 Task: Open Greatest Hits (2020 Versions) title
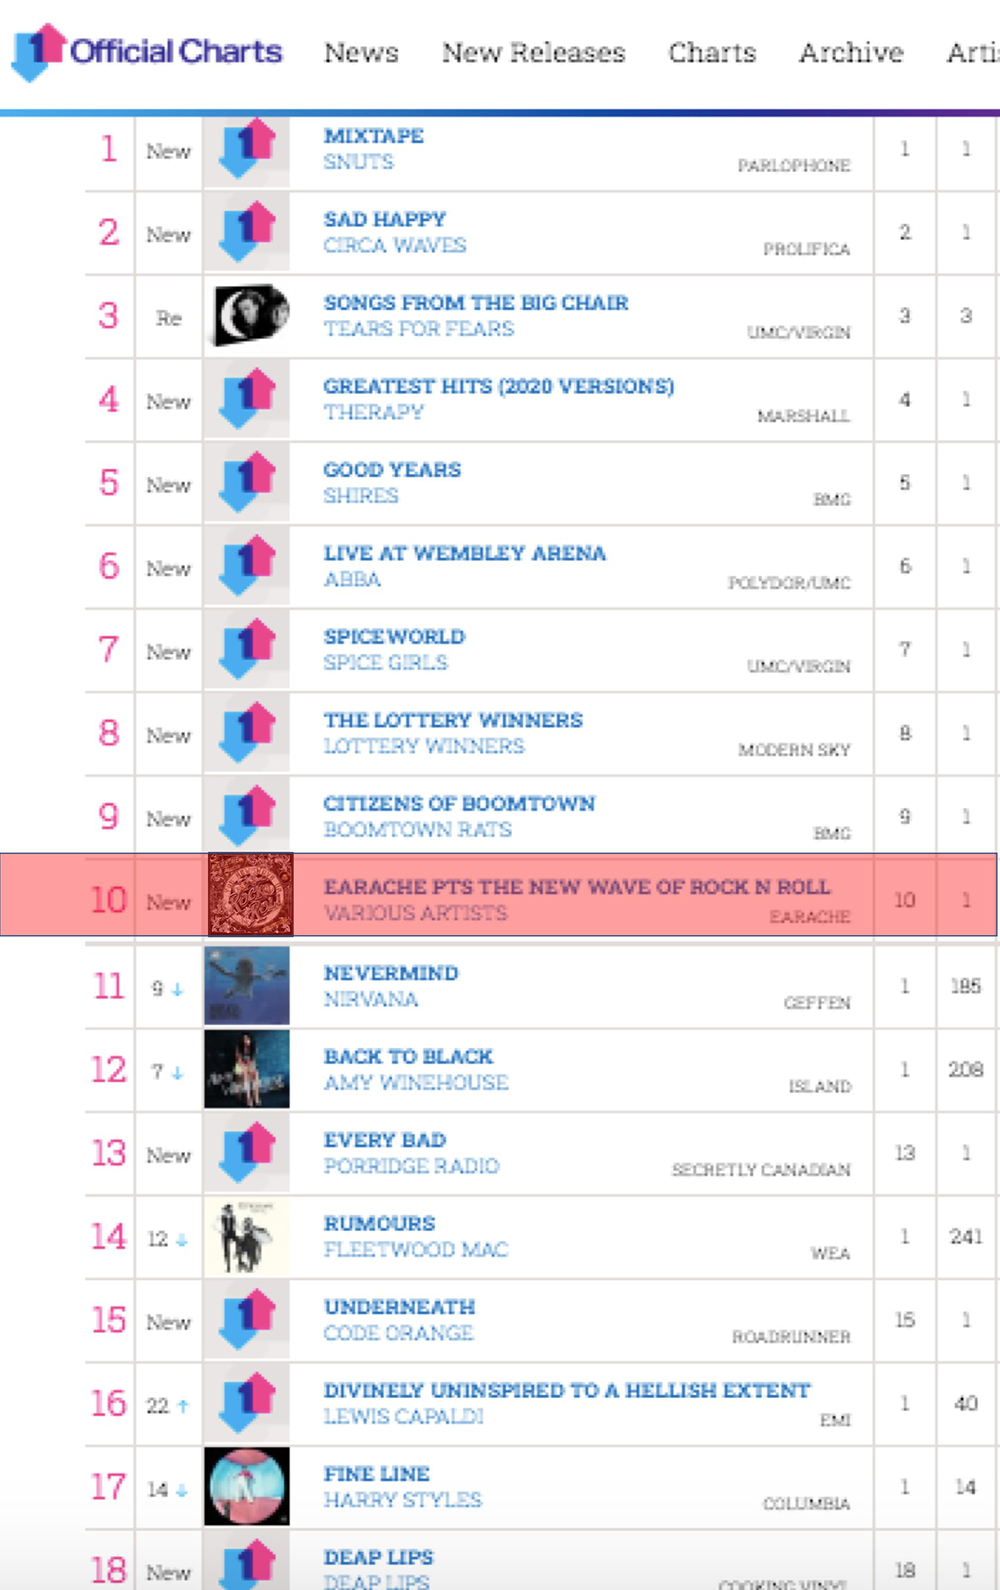pos(499,386)
